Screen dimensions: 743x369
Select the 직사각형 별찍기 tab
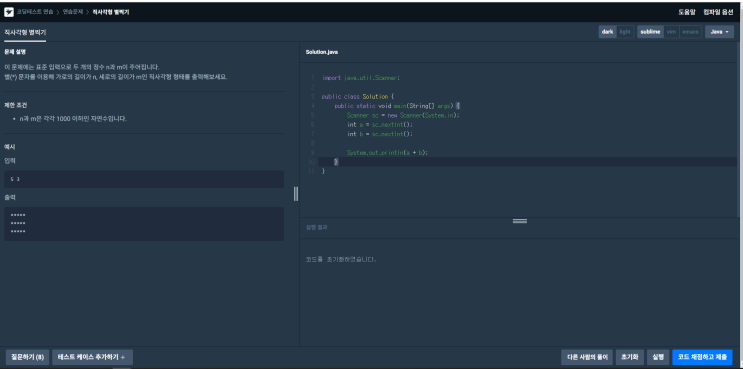click(25, 32)
